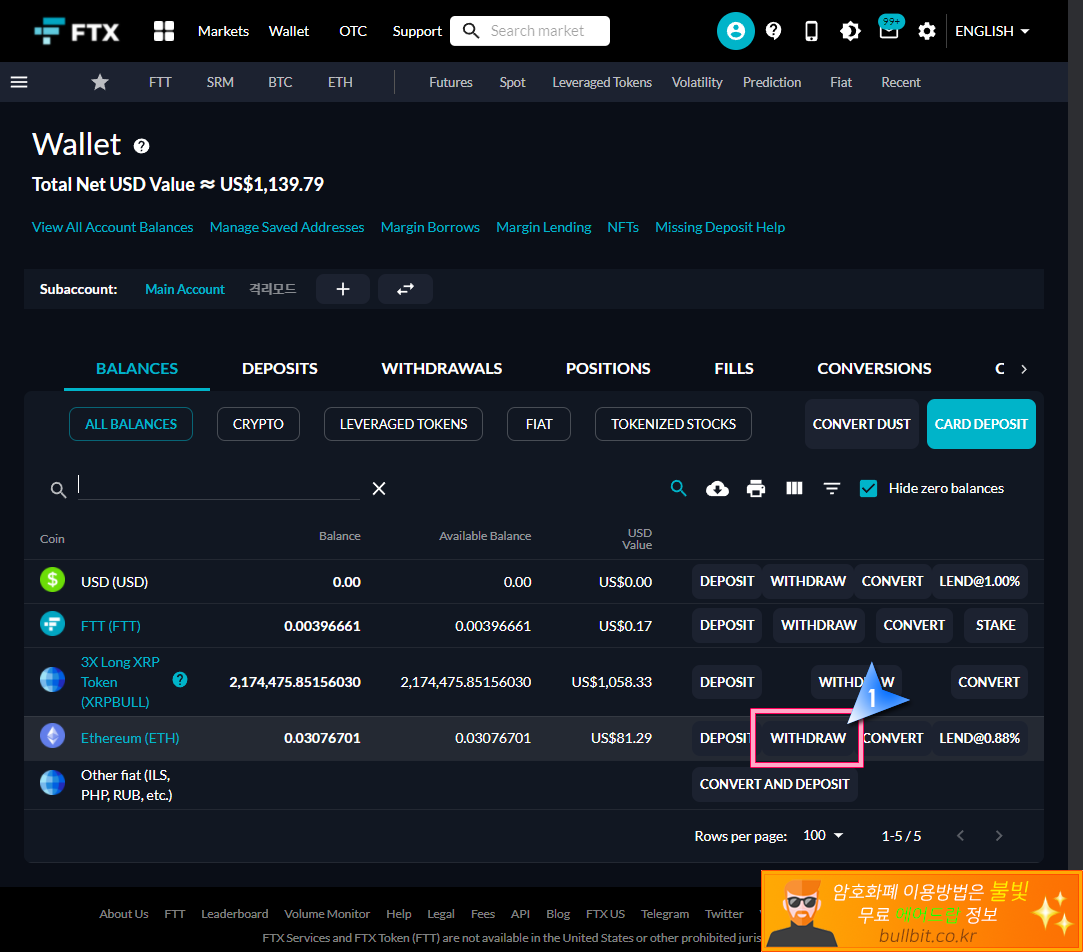Open the help question mark icon in header

[x=774, y=31]
